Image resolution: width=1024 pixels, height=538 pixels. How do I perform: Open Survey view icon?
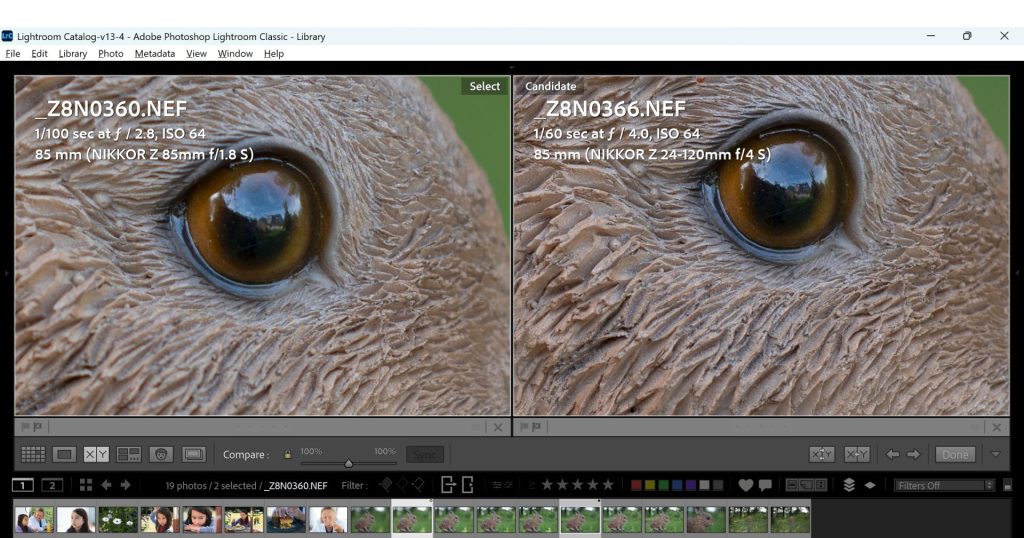click(129, 454)
